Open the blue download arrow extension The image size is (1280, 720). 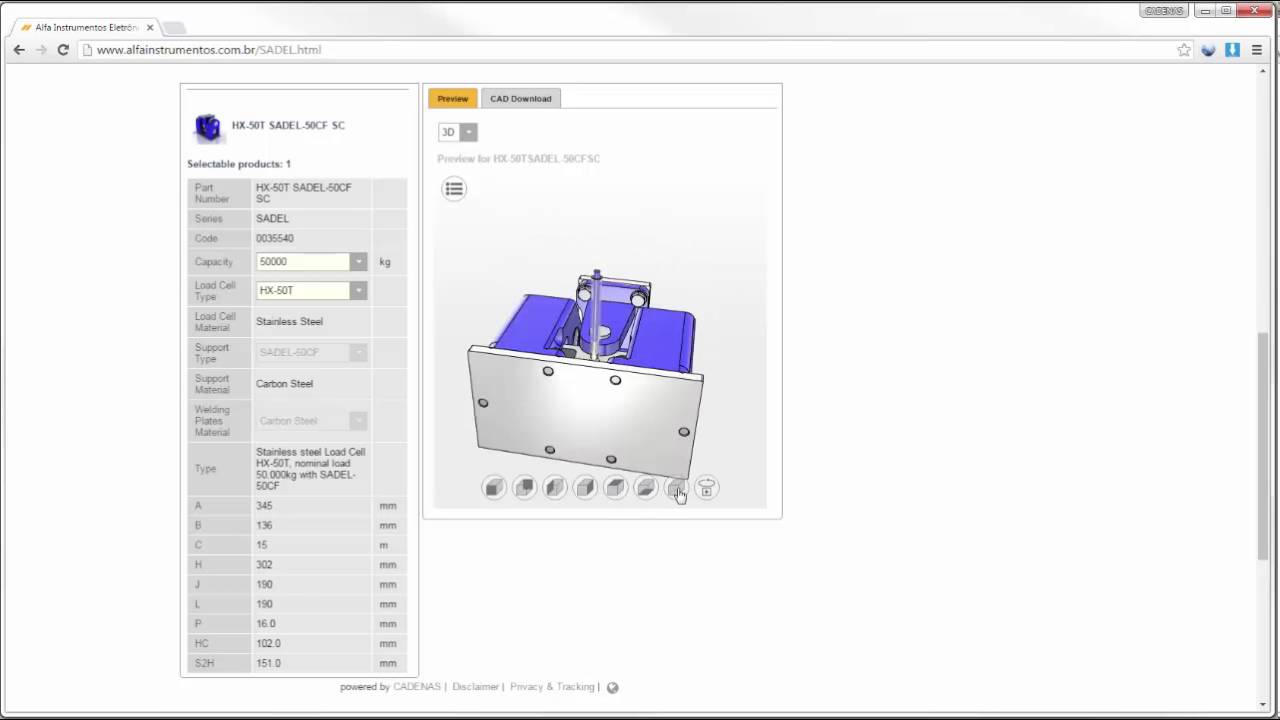tap(1232, 49)
